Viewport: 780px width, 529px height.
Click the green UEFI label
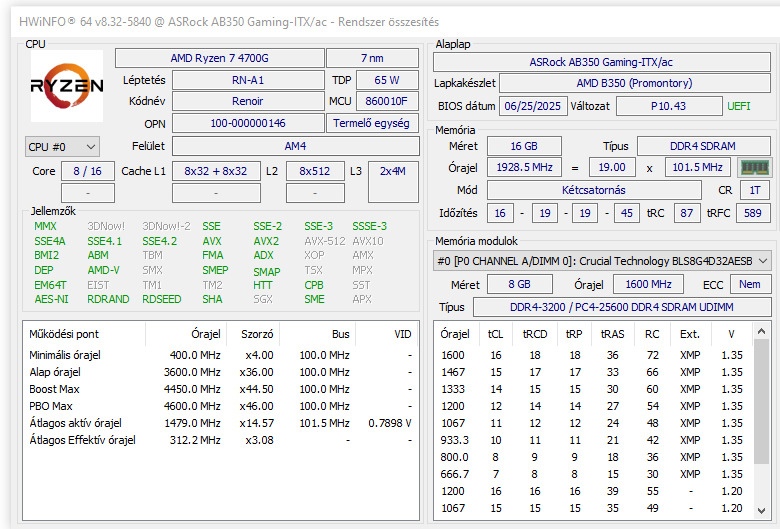739,106
